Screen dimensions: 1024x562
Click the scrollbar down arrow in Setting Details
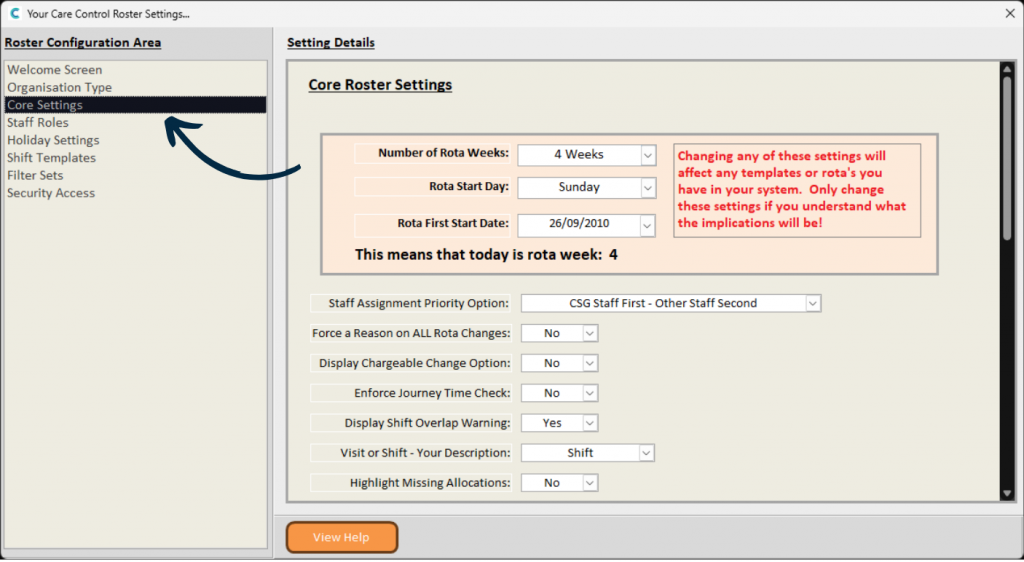[1007, 493]
